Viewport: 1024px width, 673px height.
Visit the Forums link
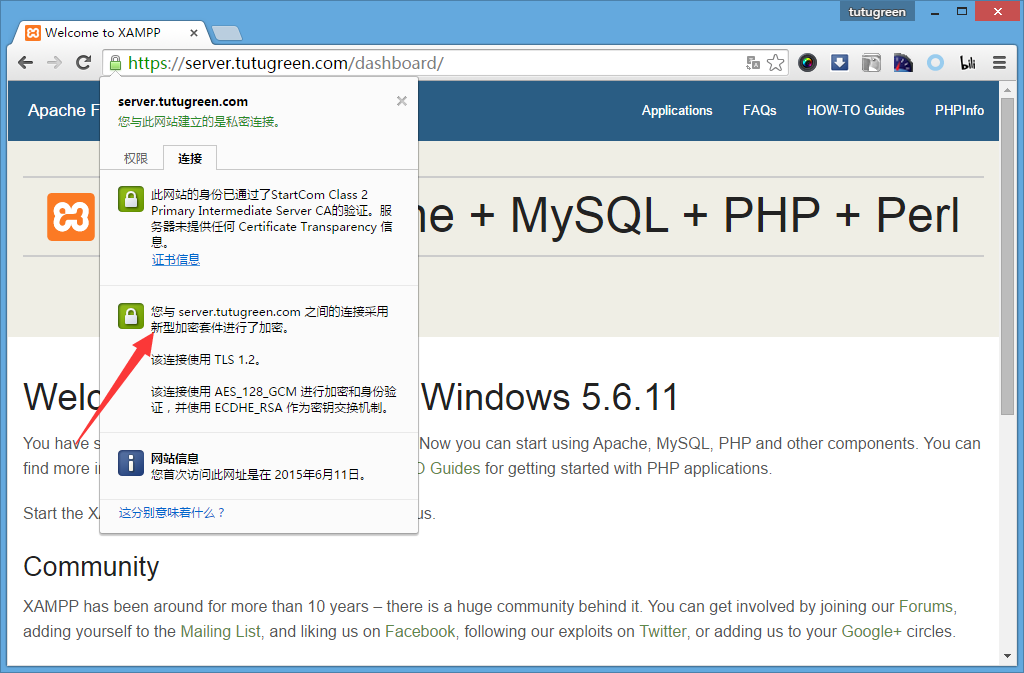tap(926, 606)
